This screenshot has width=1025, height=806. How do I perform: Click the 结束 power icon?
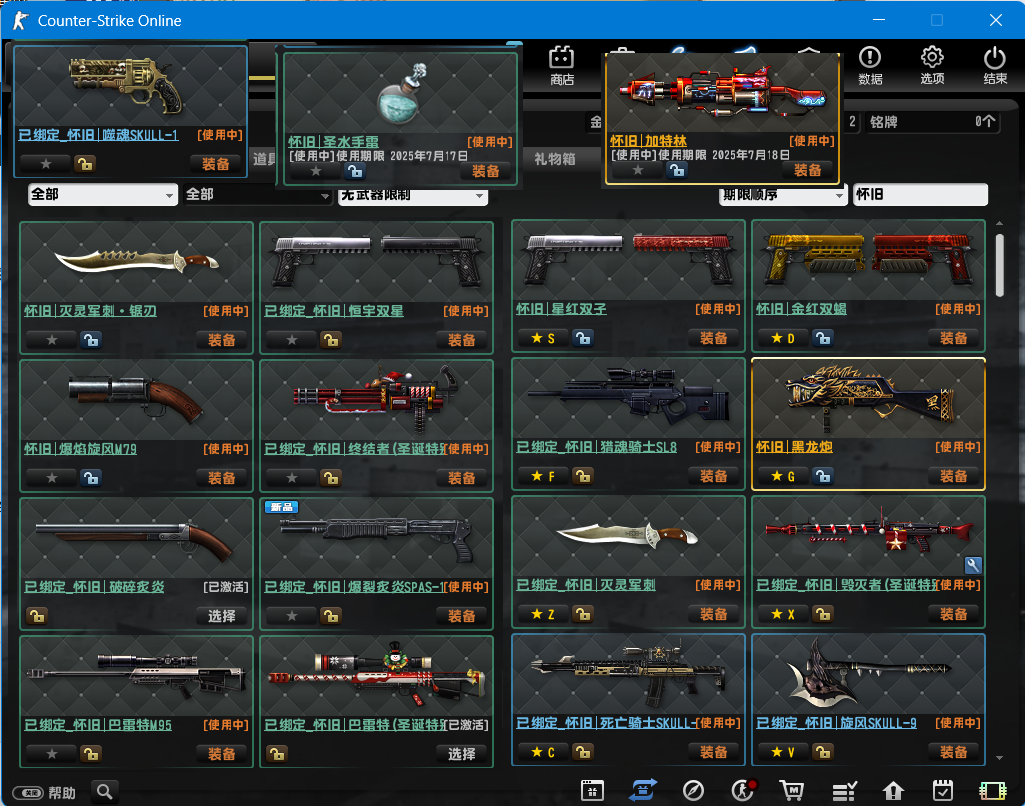995,65
